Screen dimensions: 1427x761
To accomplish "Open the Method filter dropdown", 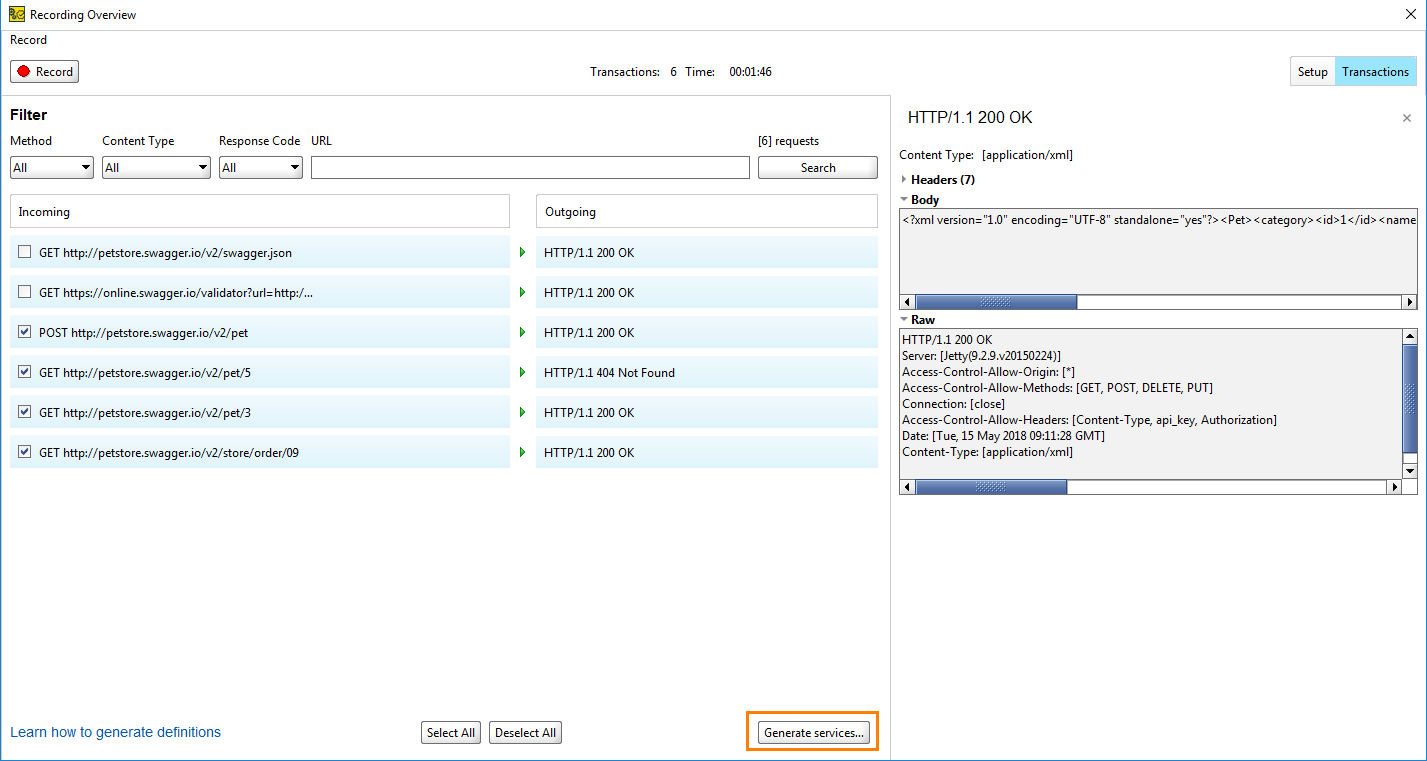I will [x=87, y=166].
